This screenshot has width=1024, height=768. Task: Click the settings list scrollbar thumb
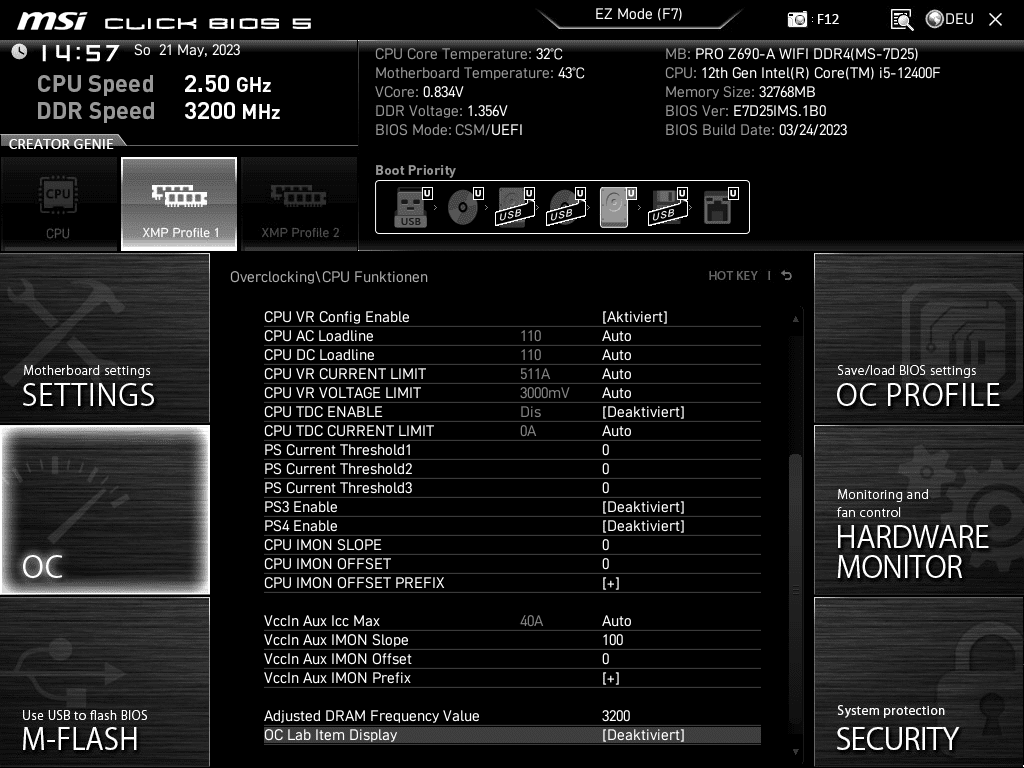click(x=795, y=588)
